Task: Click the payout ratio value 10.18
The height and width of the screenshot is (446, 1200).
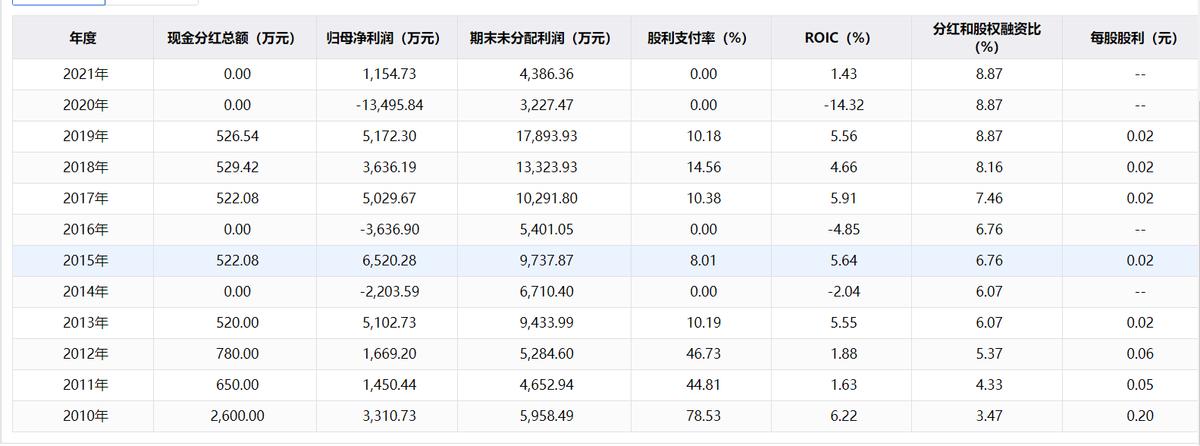Action: [x=704, y=136]
